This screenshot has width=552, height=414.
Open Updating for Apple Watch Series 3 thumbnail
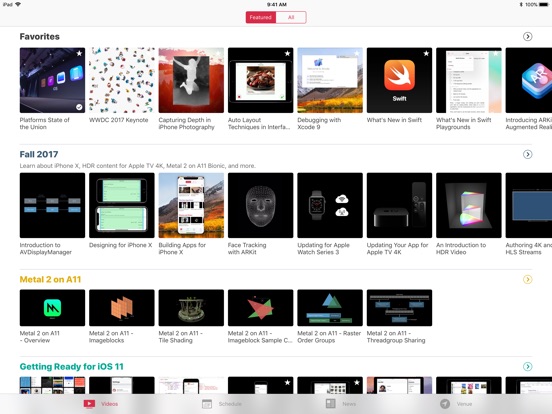pyautogui.click(x=330, y=205)
